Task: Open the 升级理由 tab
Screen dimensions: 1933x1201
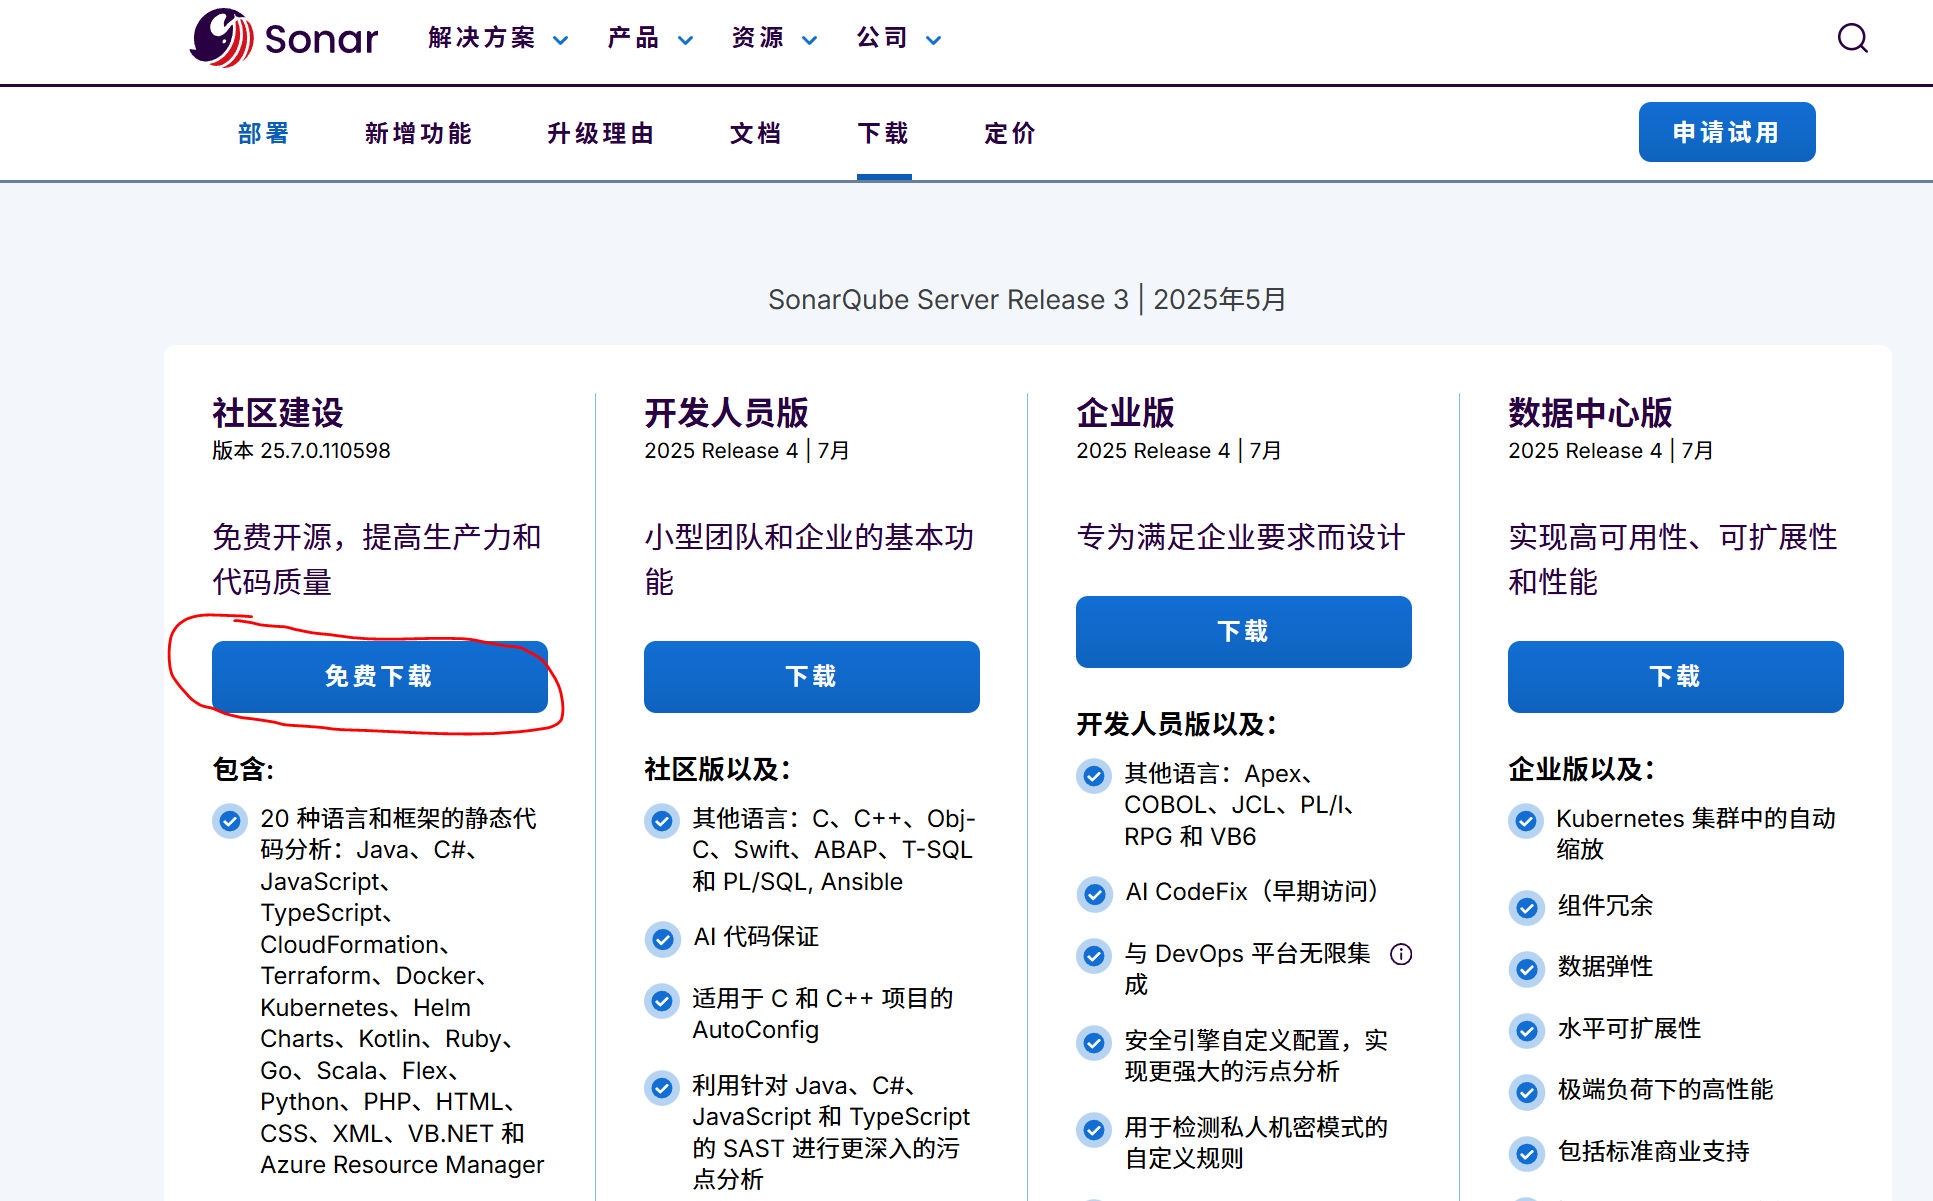Action: (600, 133)
